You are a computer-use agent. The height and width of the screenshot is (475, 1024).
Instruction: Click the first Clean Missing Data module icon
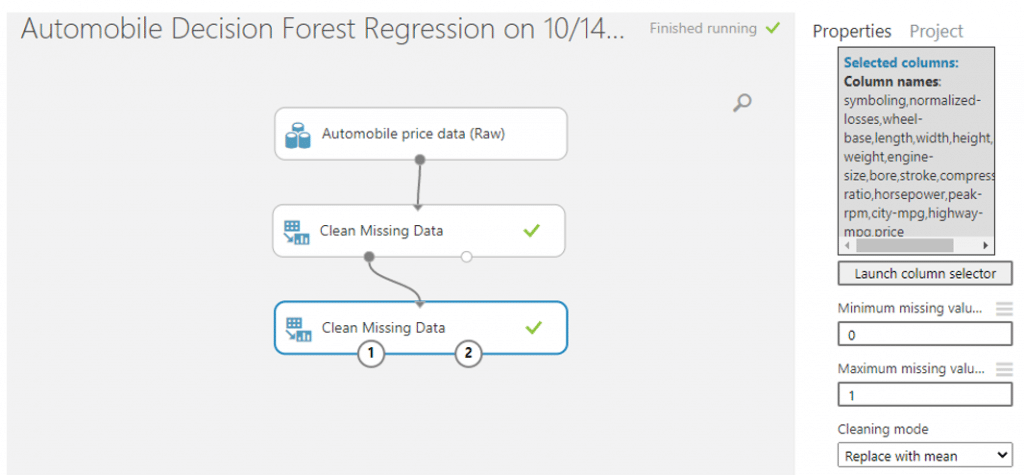click(x=296, y=232)
